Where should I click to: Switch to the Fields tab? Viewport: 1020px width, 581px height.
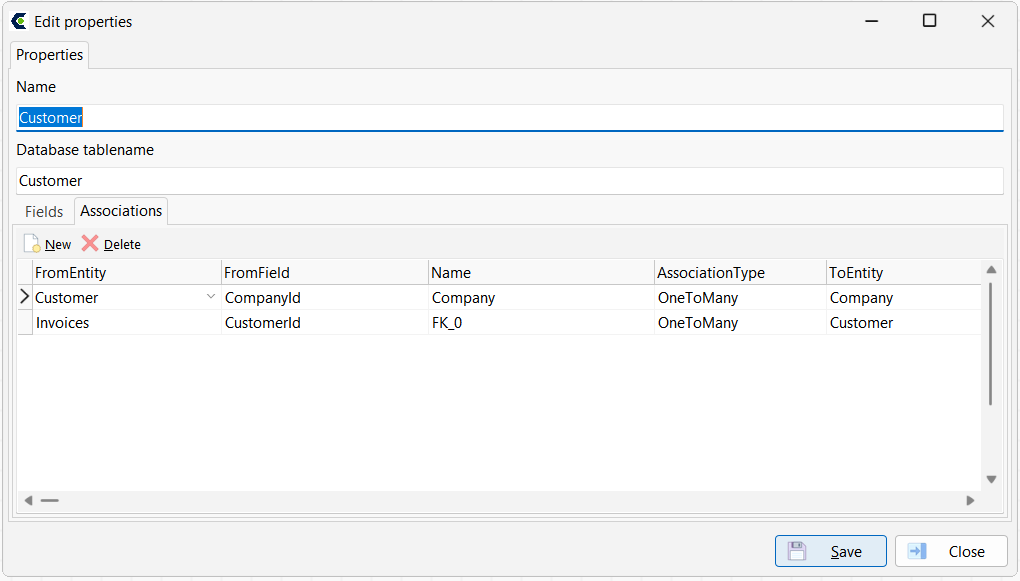click(x=44, y=211)
